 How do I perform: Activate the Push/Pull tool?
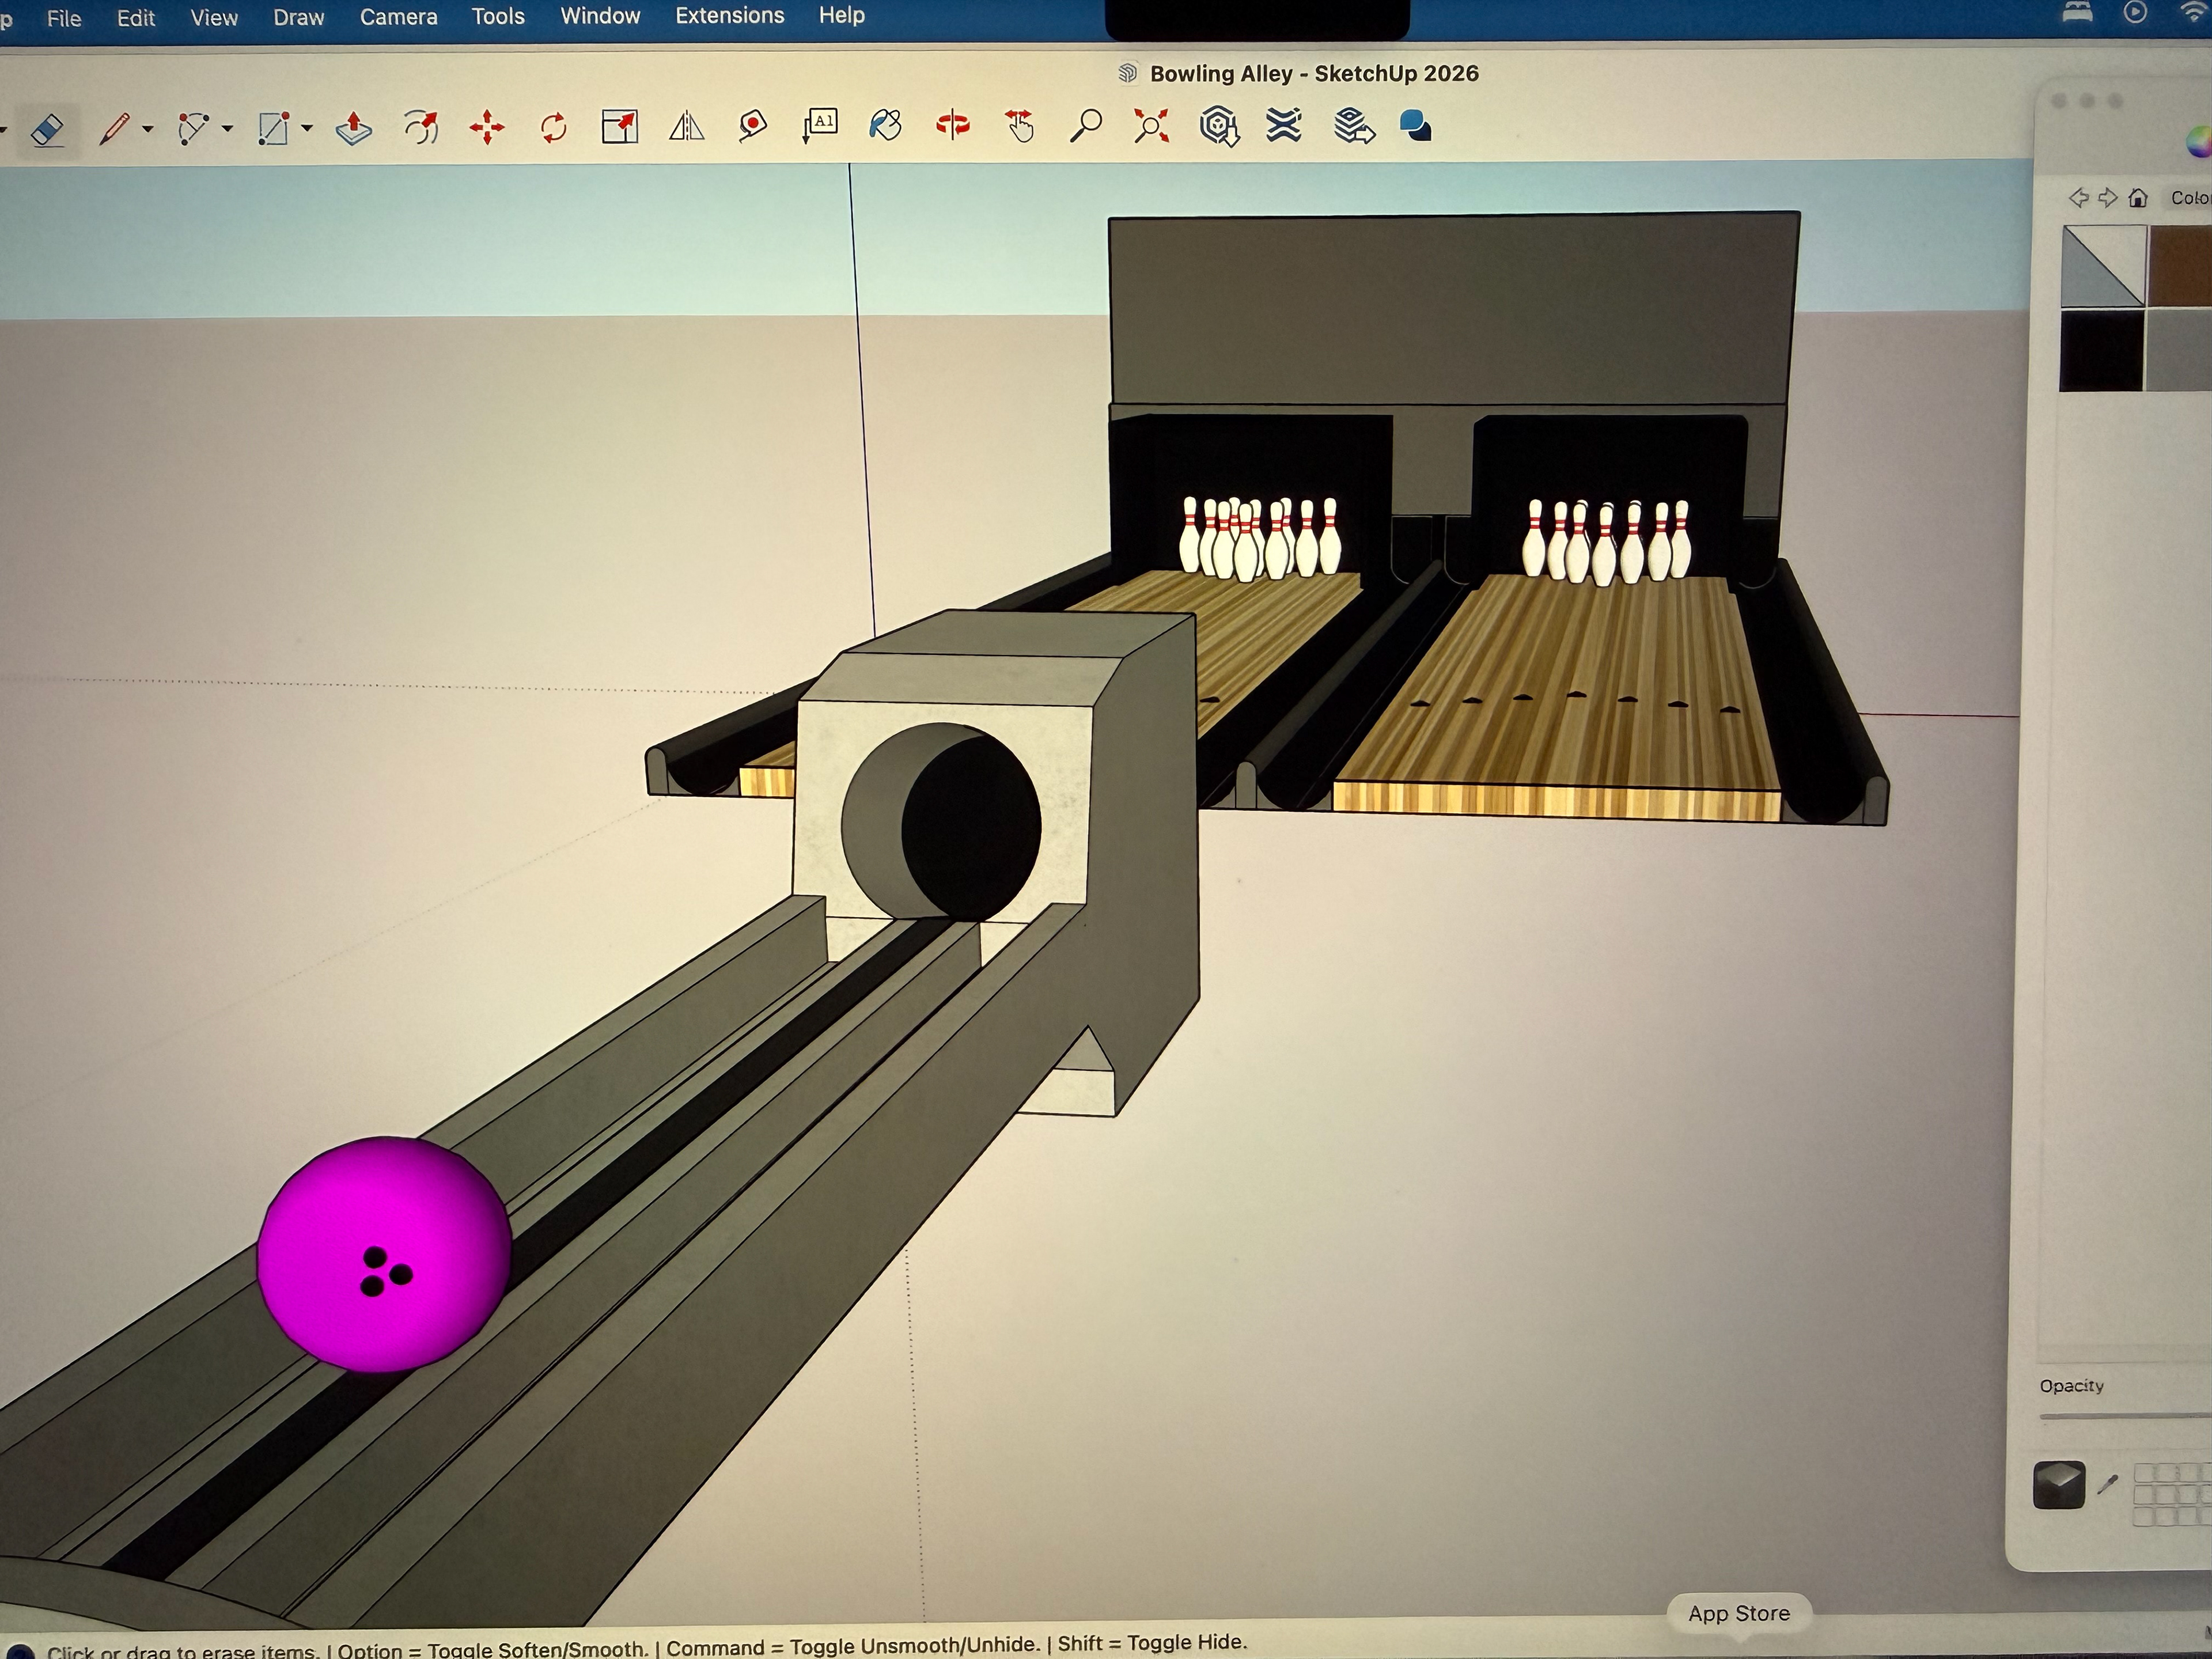(x=353, y=128)
